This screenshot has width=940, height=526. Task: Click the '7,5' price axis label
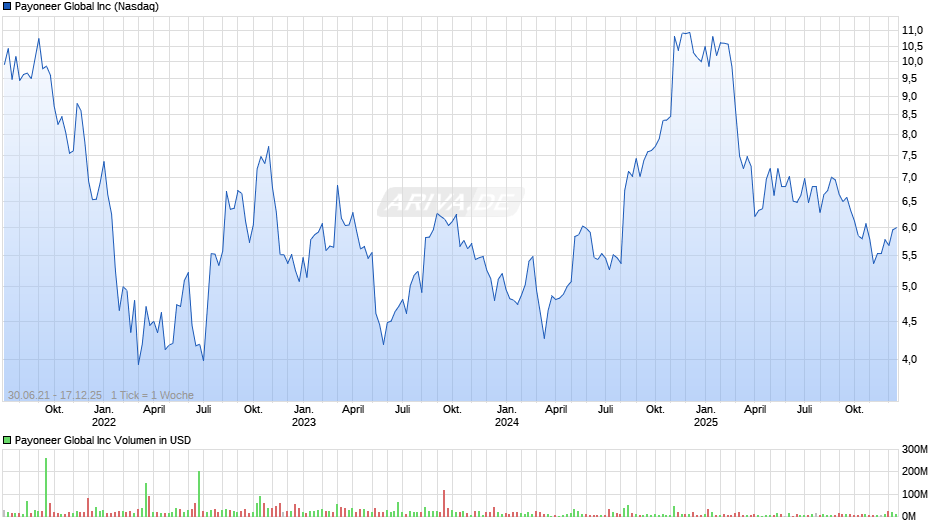pyautogui.click(x=909, y=155)
